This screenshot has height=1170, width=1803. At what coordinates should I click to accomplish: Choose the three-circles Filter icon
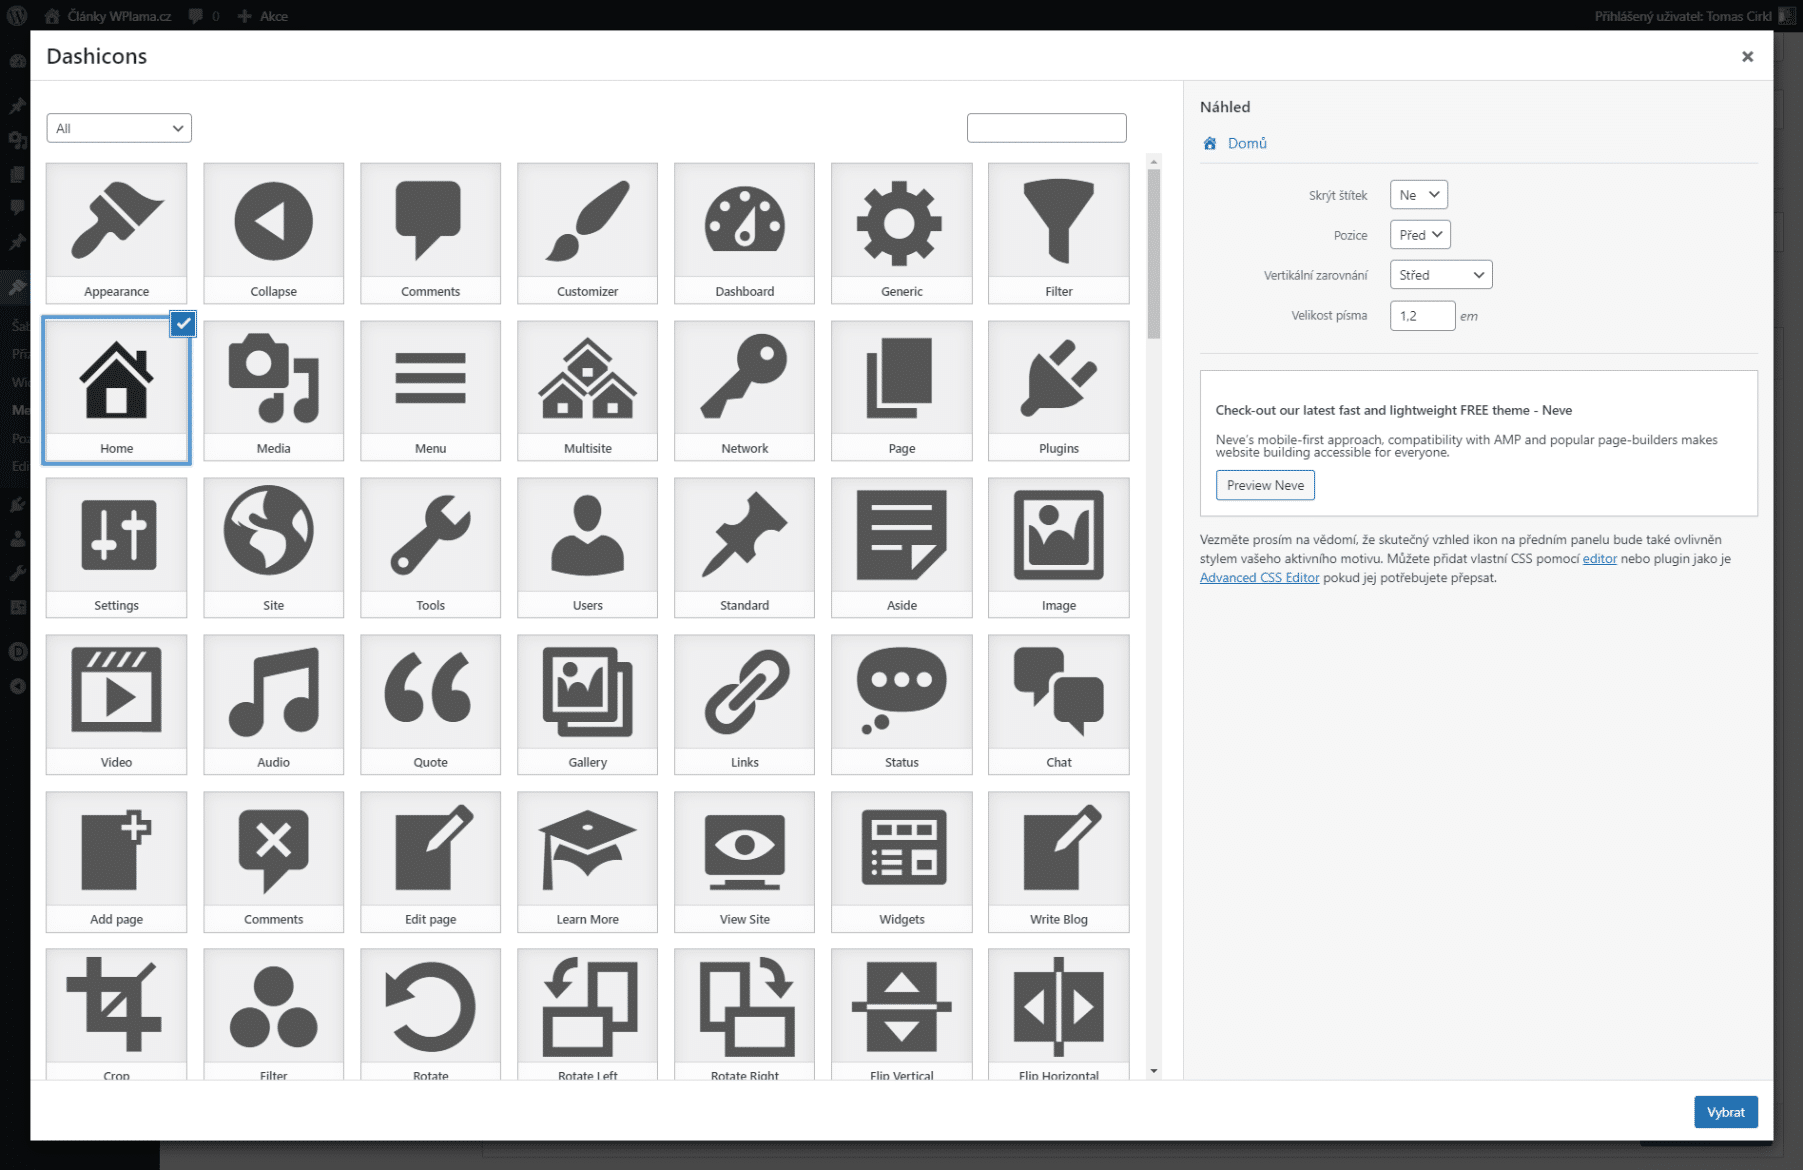[273, 1014]
